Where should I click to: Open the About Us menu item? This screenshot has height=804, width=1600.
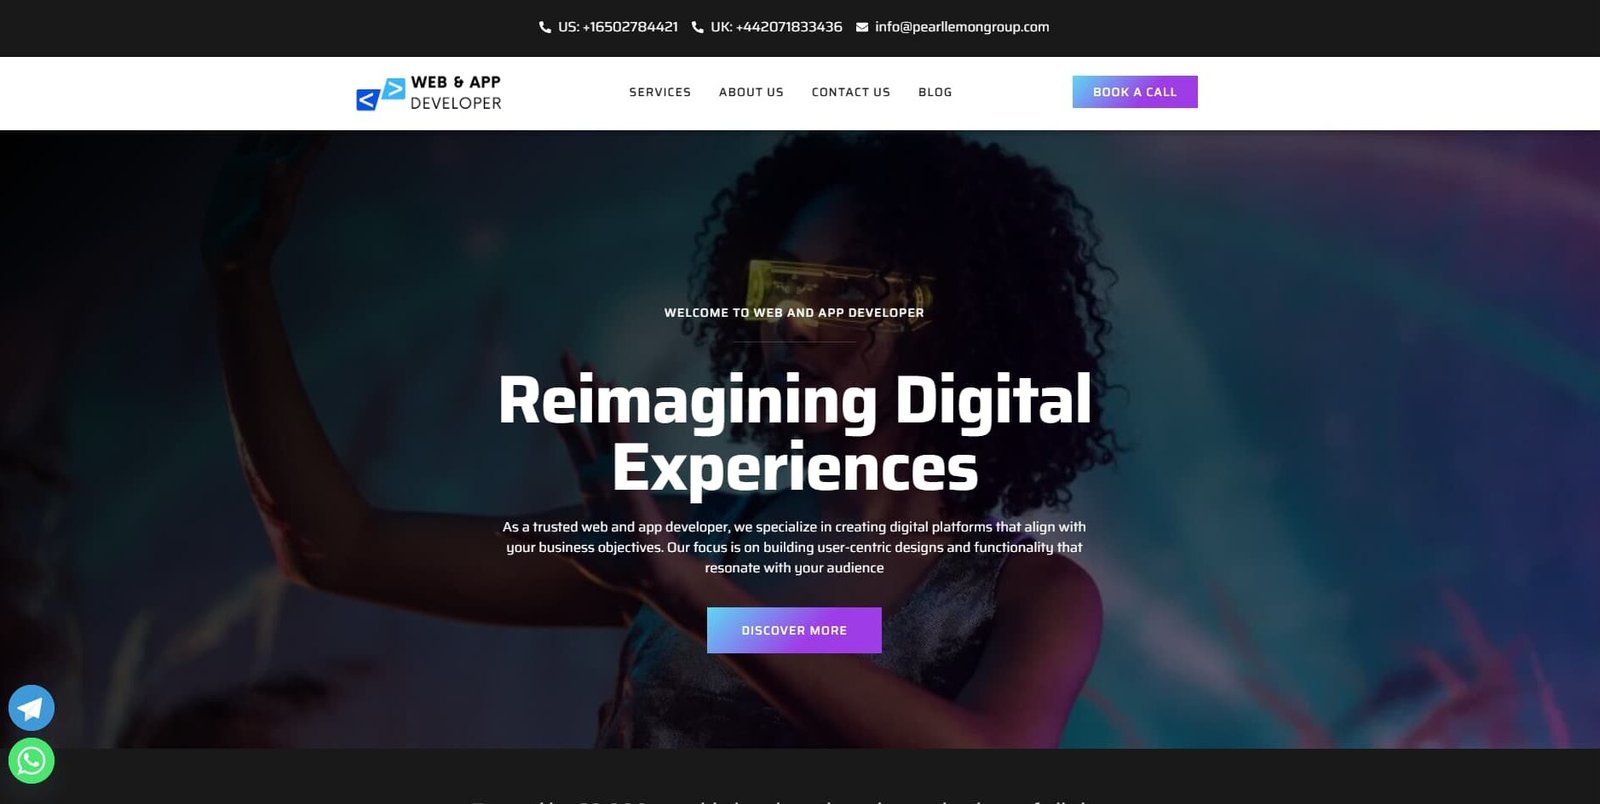click(751, 92)
